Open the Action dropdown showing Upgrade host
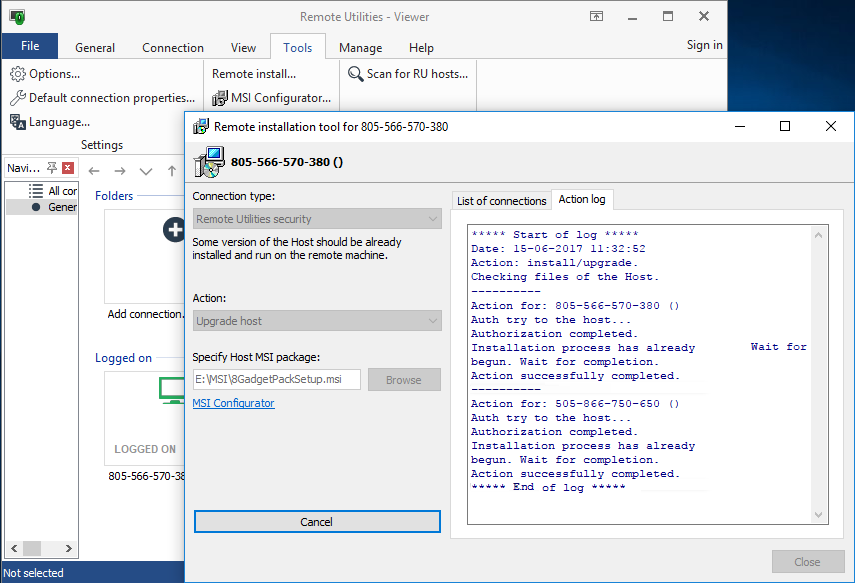Image resolution: width=855 pixels, height=583 pixels. click(x=317, y=321)
